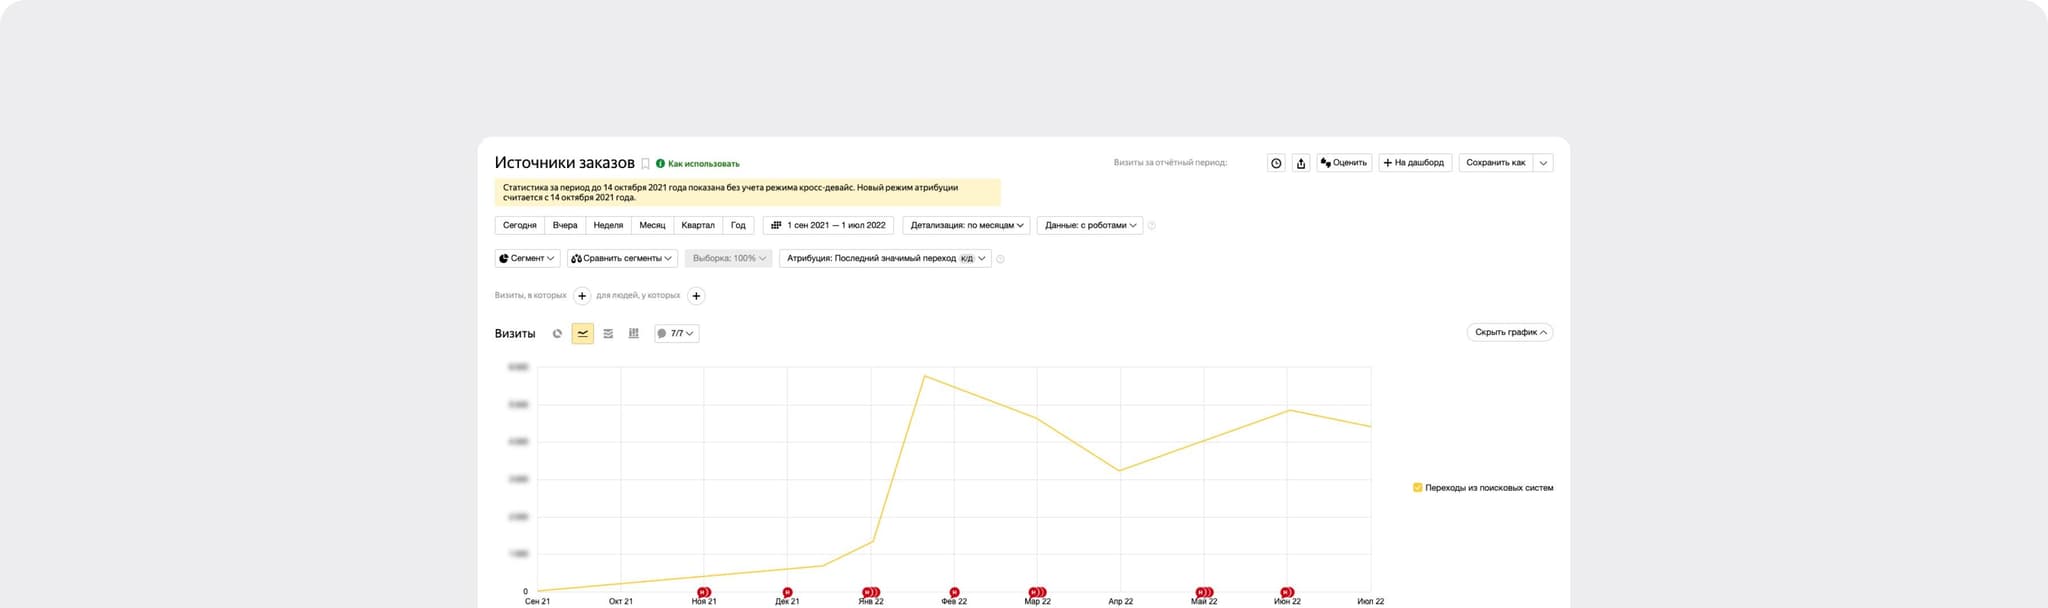The image size is (2048, 608).
Task: Select the Неделя period tab
Action: pos(608,226)
